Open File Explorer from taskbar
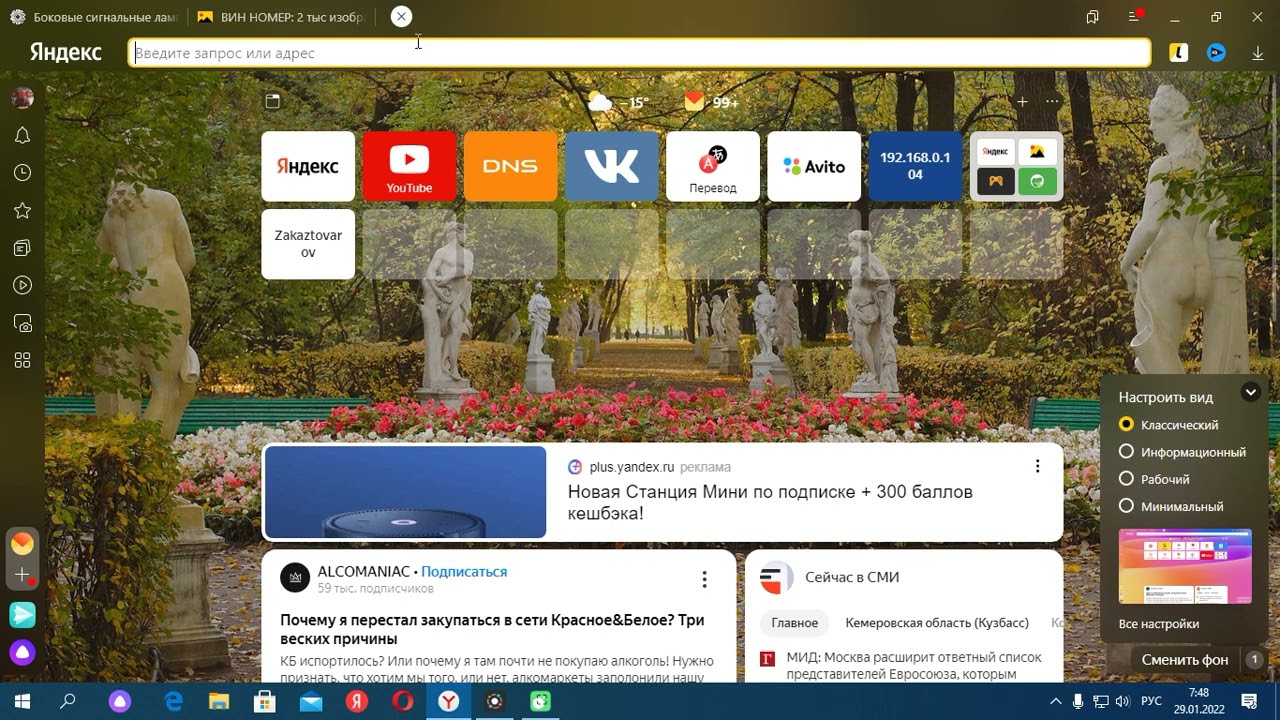 (219, 701)
